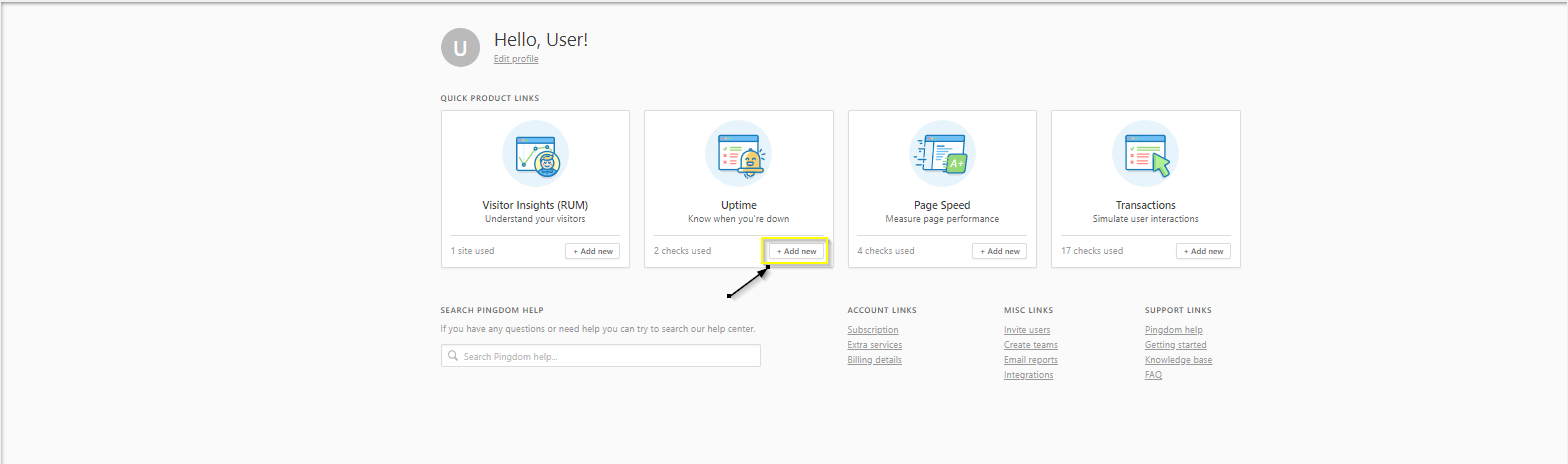Add a new Transactions check
This screenshot has height=464, width=1568.
point(1203,251)
